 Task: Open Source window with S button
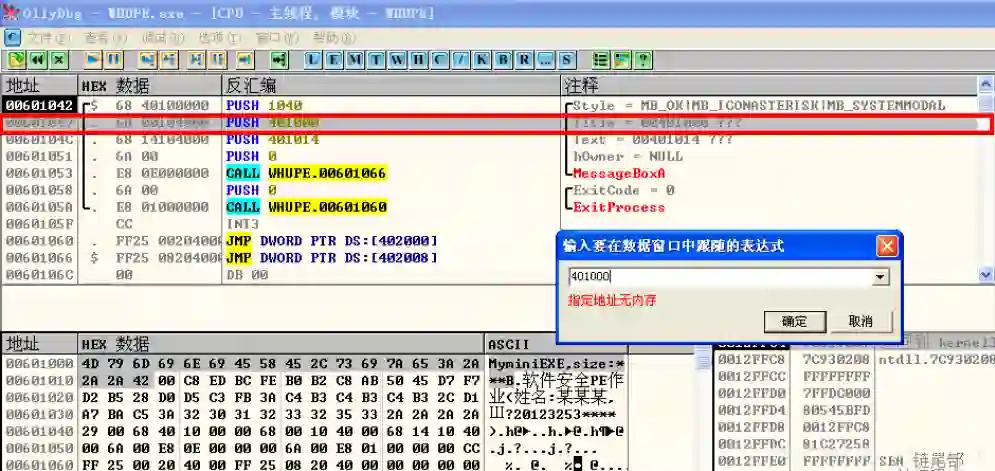pyautogui.click(x=567, y=60)
